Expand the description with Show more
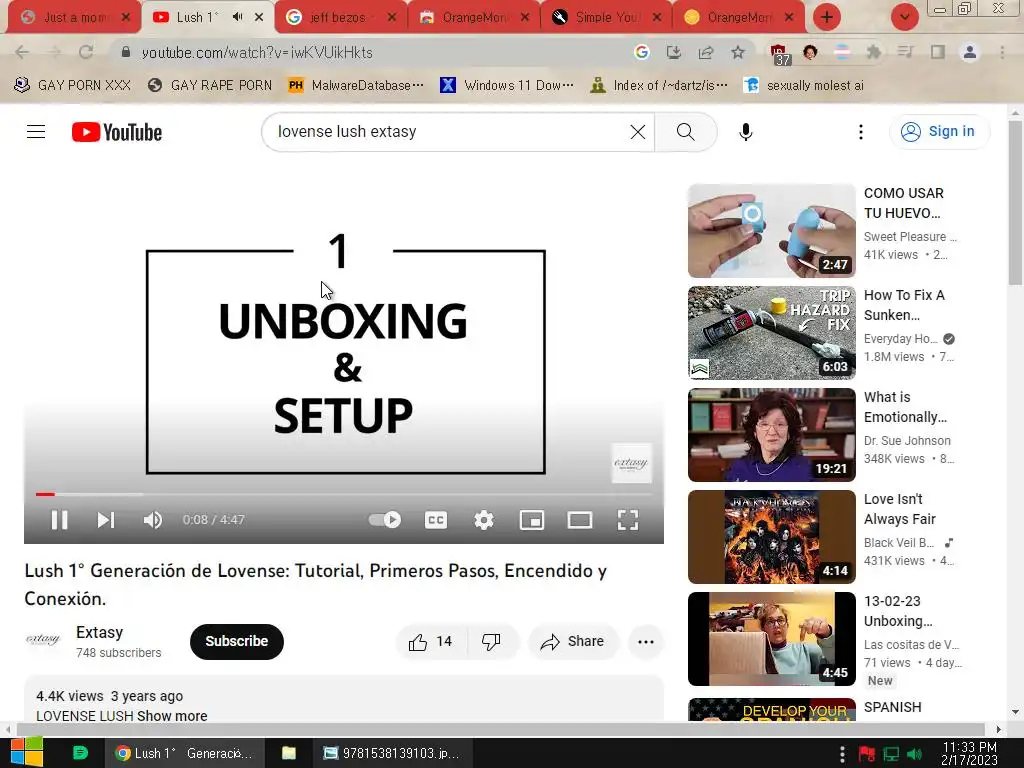 pyautogui.click(x=172, y=716)
